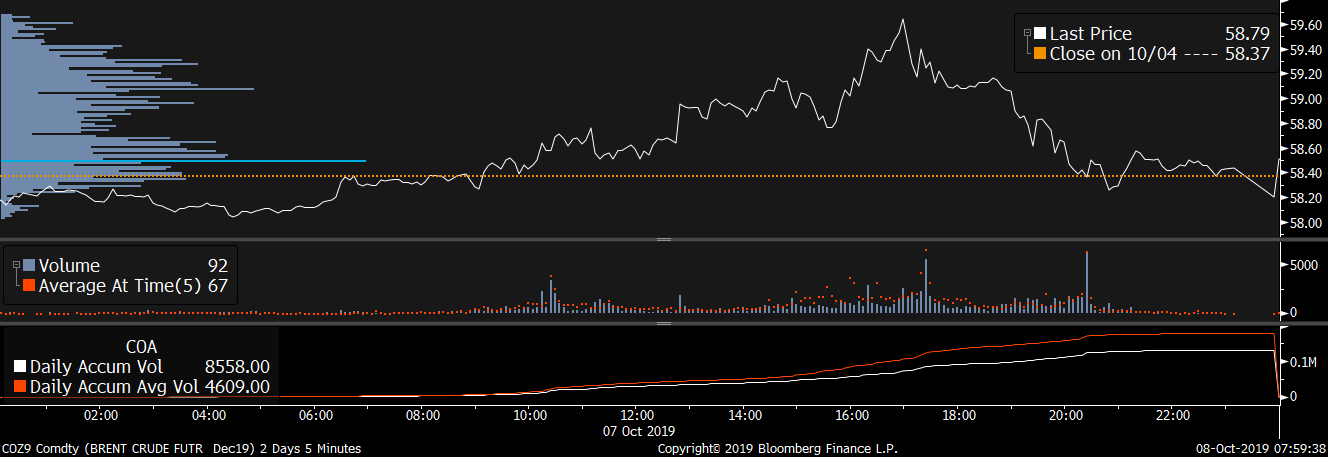1328x457 pixels.
Task: Click the volume spike bar near 17:30
Action: click(926, 287)
